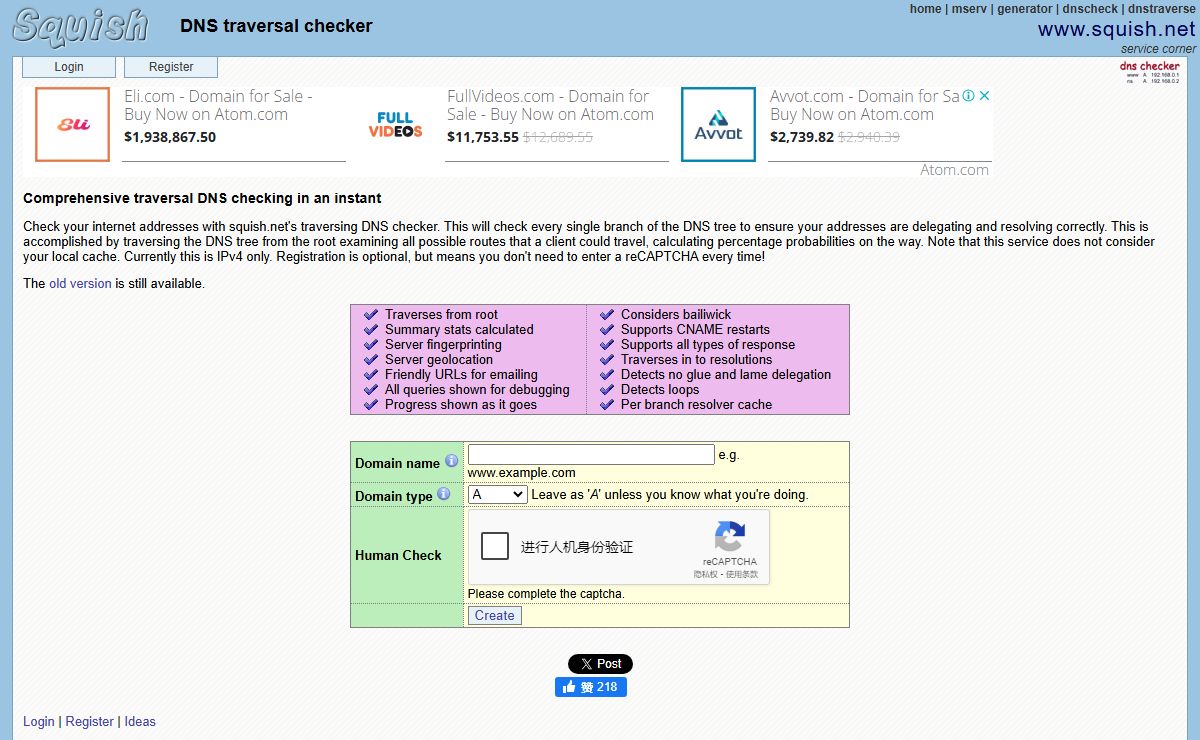Open dnscheck in top navigation

coord(1090,9)
